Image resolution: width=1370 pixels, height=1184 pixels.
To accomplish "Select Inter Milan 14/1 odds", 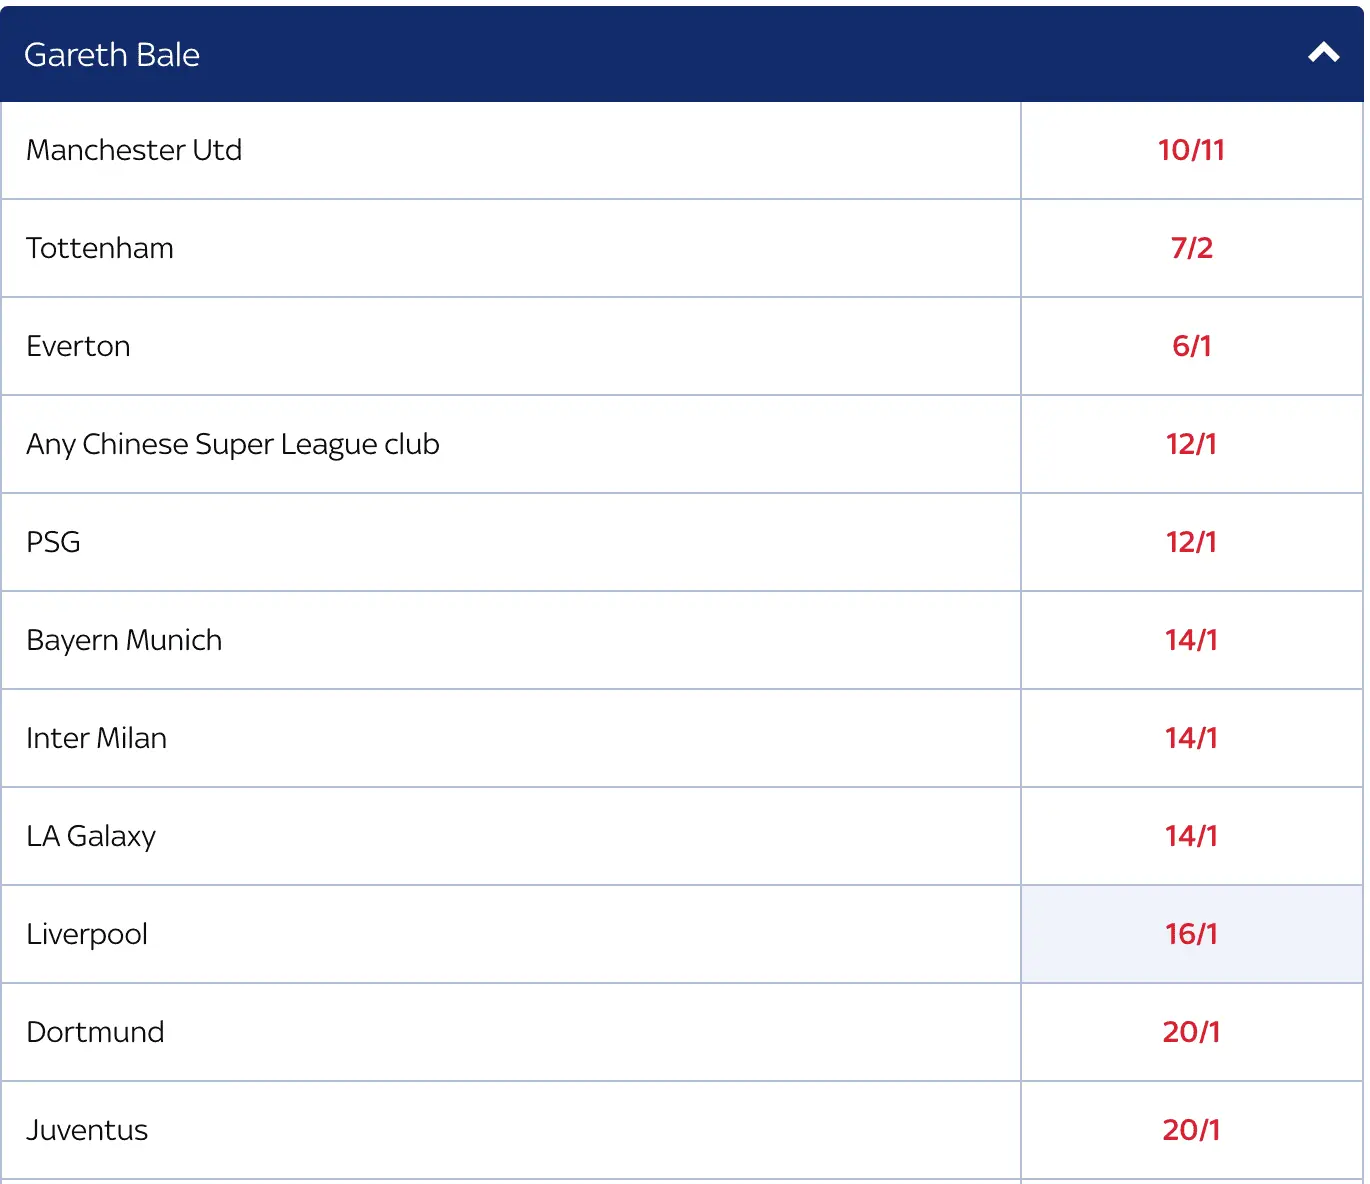I will 1191,738.
